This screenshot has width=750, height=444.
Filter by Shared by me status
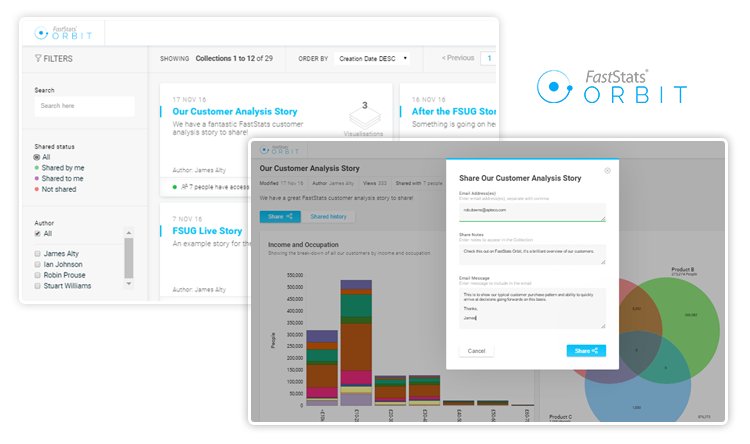[x=59, y=168]
